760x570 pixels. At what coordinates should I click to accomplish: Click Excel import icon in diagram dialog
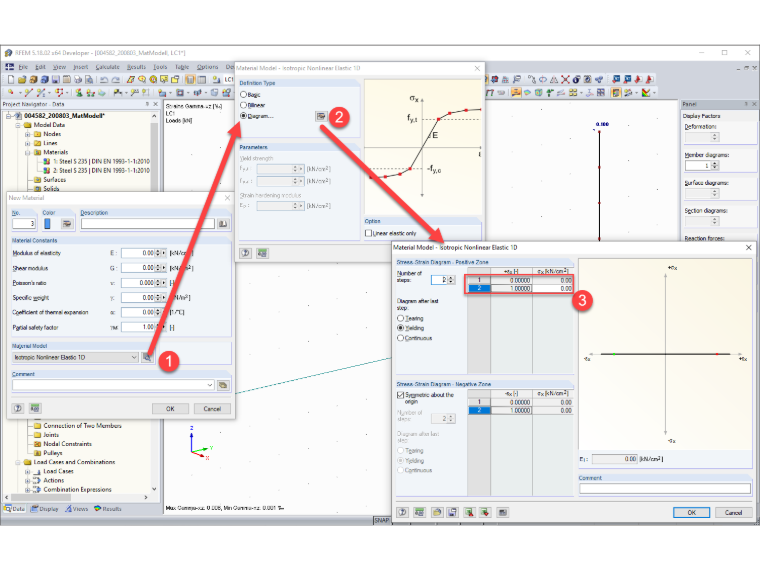coord(469,512)
